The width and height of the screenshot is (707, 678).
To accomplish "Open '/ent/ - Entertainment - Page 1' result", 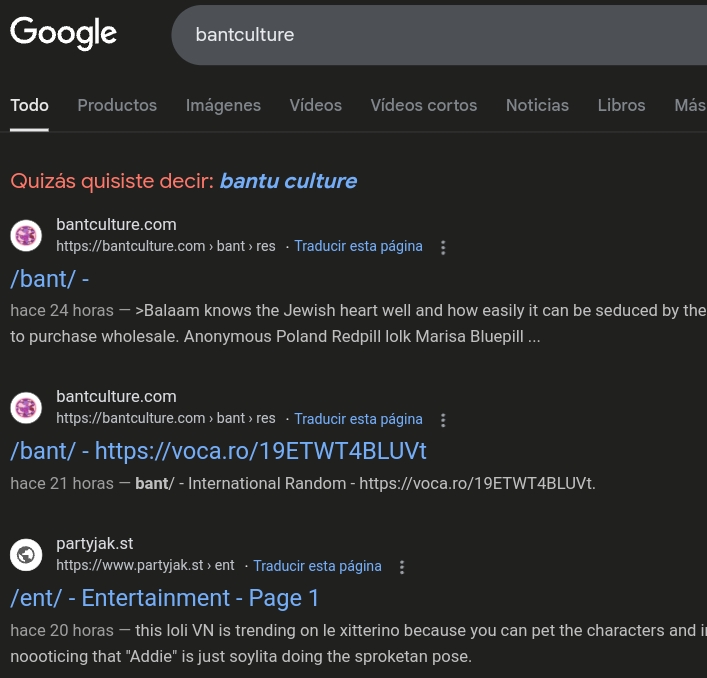I will pyautogui.click(x=165, y=598).
